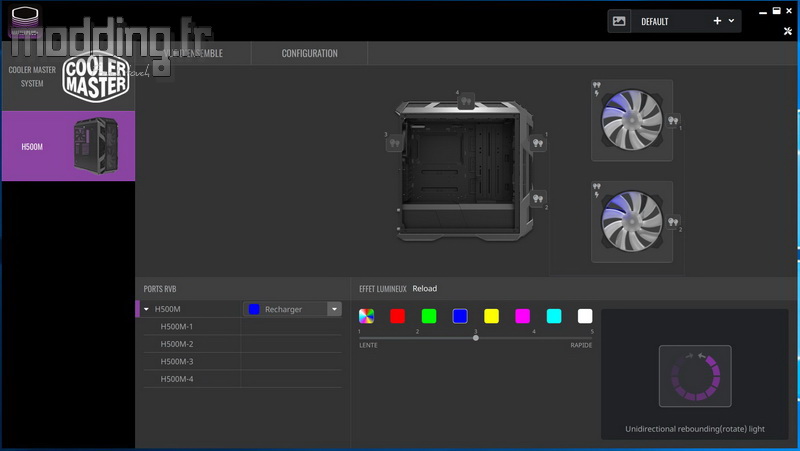Screen dimensions: 800x451
Task: Click the speed slider handle
Action: tap(476, 338)
